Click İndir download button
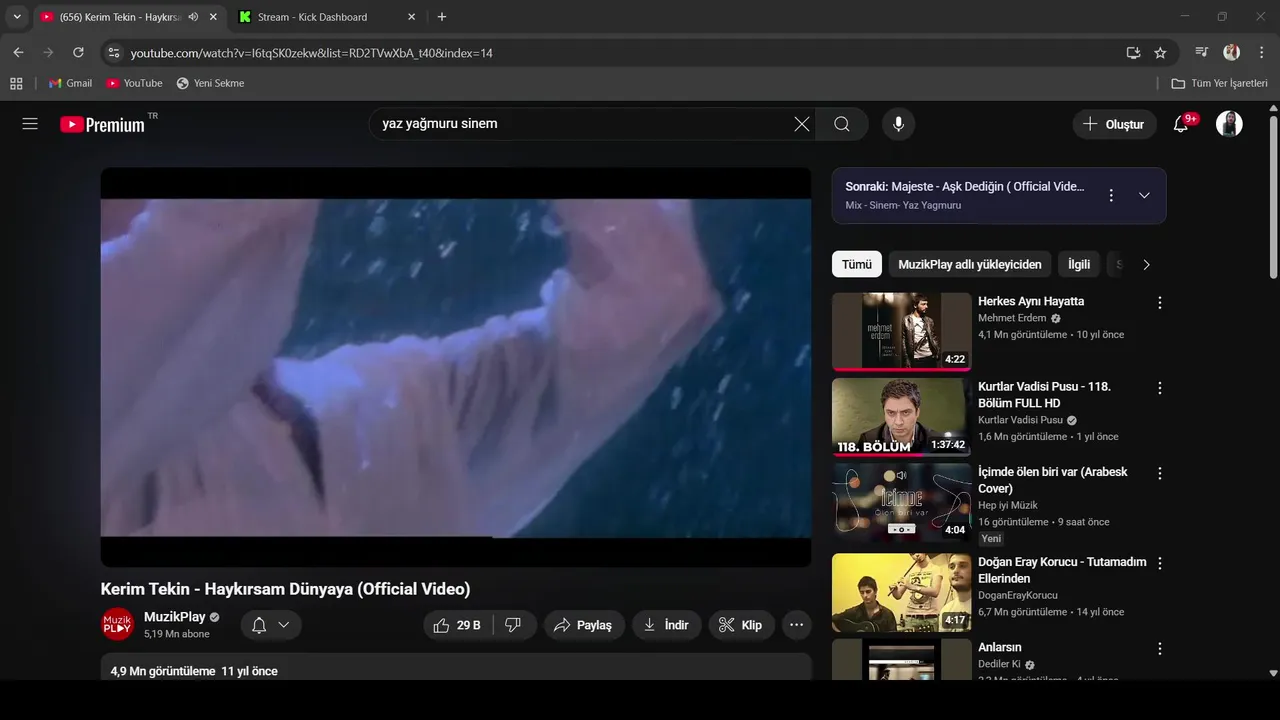The height and width of the screenshot is (720, 1280). pos(666,625)
